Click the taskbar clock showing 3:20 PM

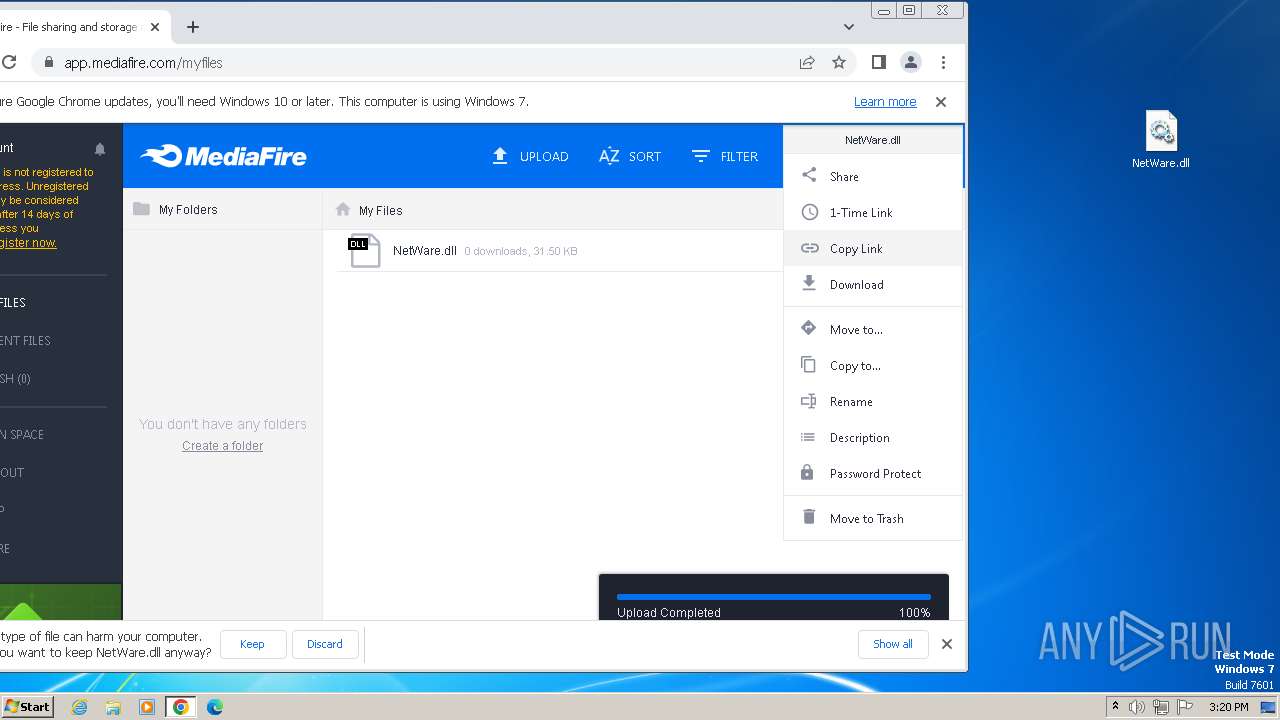click(1228, 707)
